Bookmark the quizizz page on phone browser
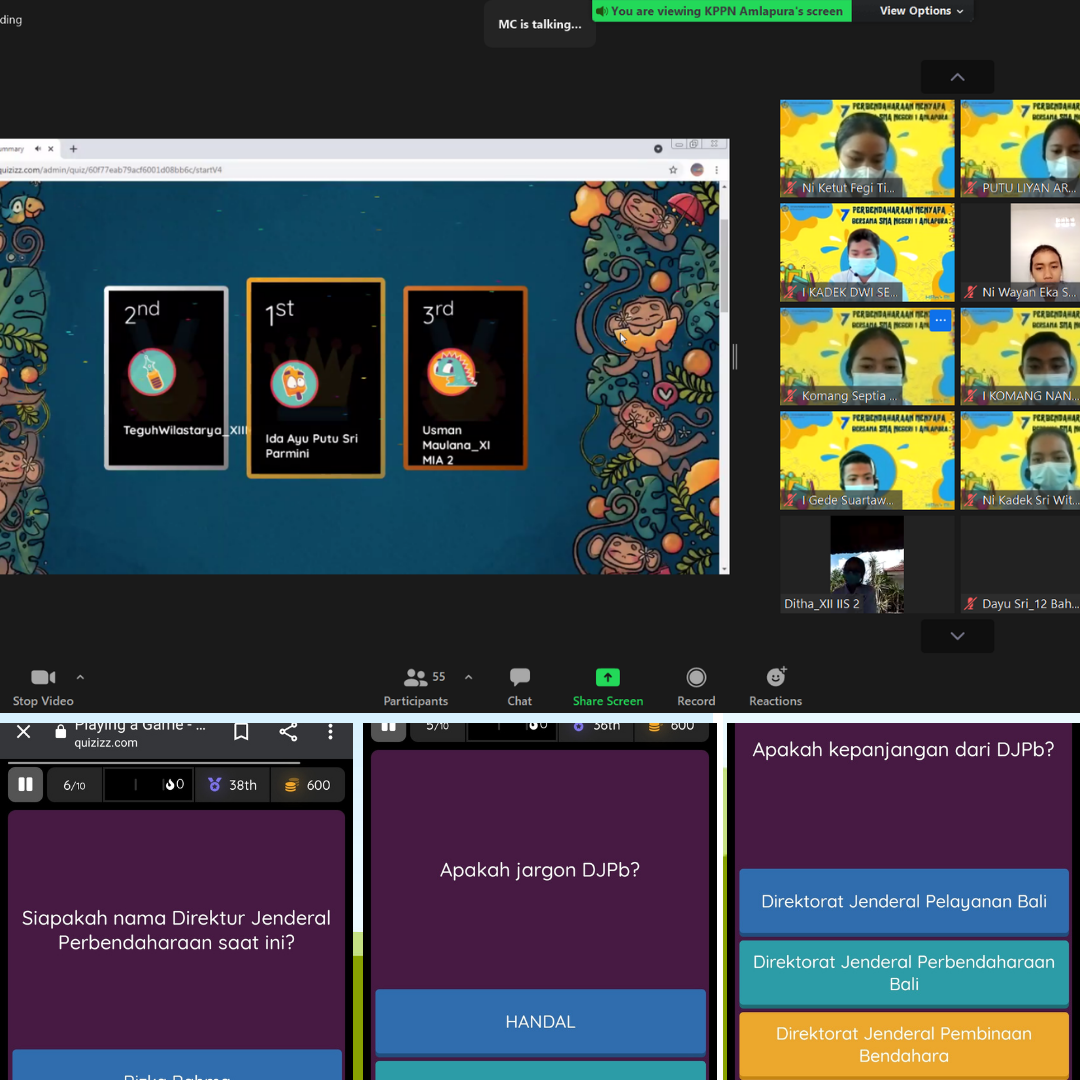Viewport: 1080px width, 1080px height. tap(241, 731)
